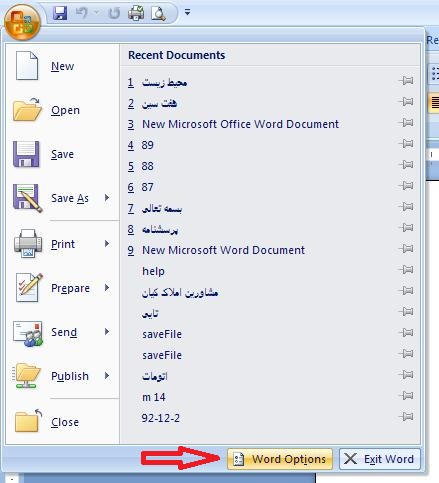Image resolution: width=439 pixels, height=483 pixels.
Task: Click the purple floppy icon beside Save
Action: pyautogui.click(x=26, y=154)
